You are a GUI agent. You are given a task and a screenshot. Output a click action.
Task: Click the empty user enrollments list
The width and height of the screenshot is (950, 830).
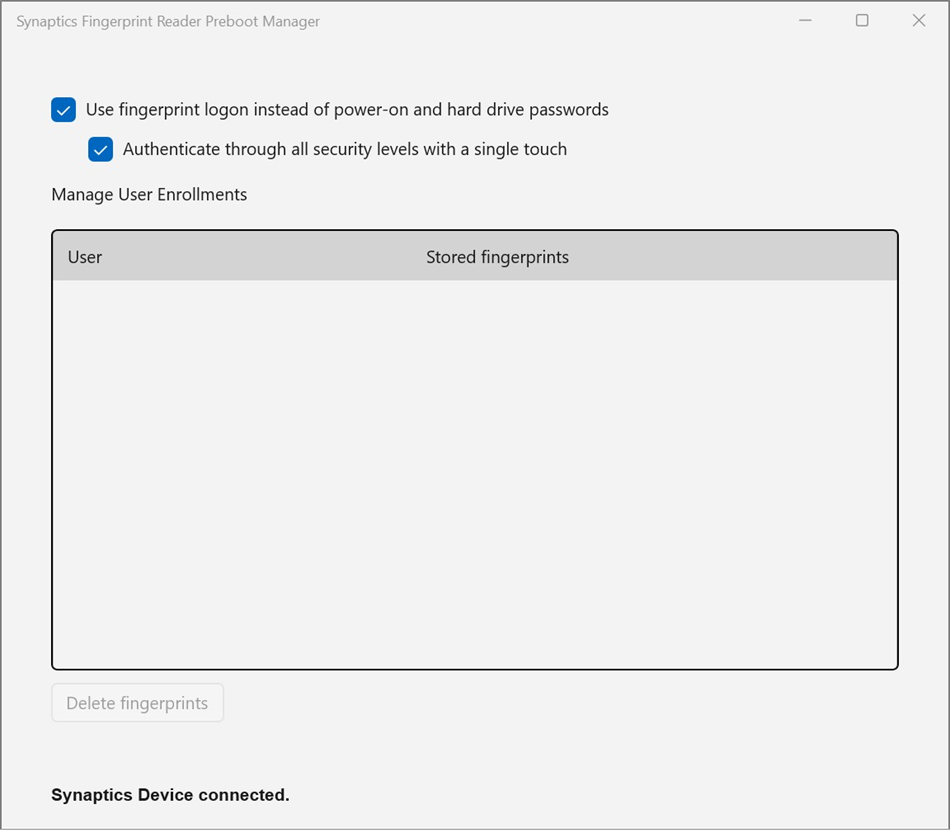475,474
